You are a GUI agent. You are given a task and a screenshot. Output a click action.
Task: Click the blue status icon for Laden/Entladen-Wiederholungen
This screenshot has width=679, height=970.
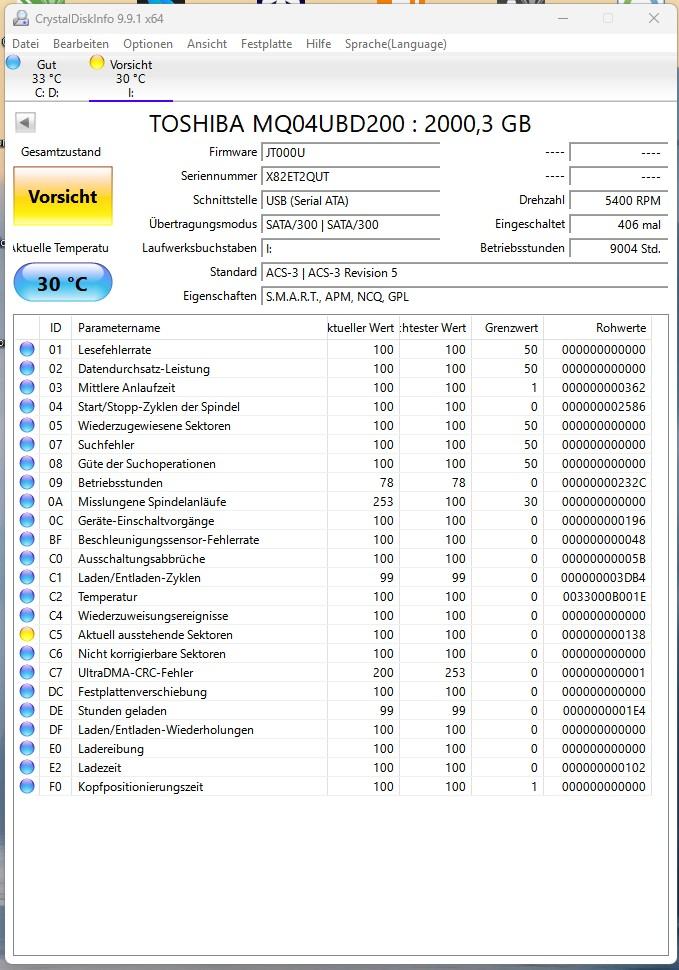pyautogui.click(x=27, y=729)
